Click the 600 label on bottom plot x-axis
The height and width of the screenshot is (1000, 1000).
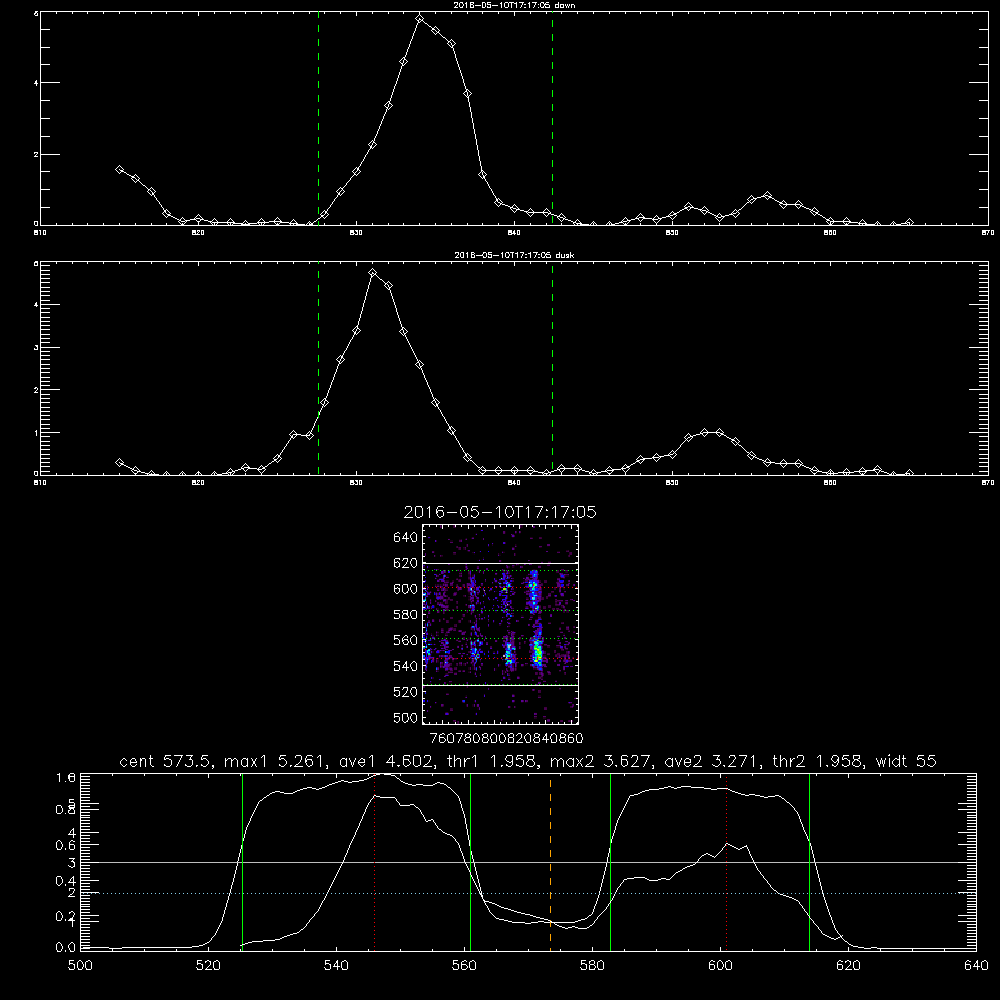tap(721, 966)
